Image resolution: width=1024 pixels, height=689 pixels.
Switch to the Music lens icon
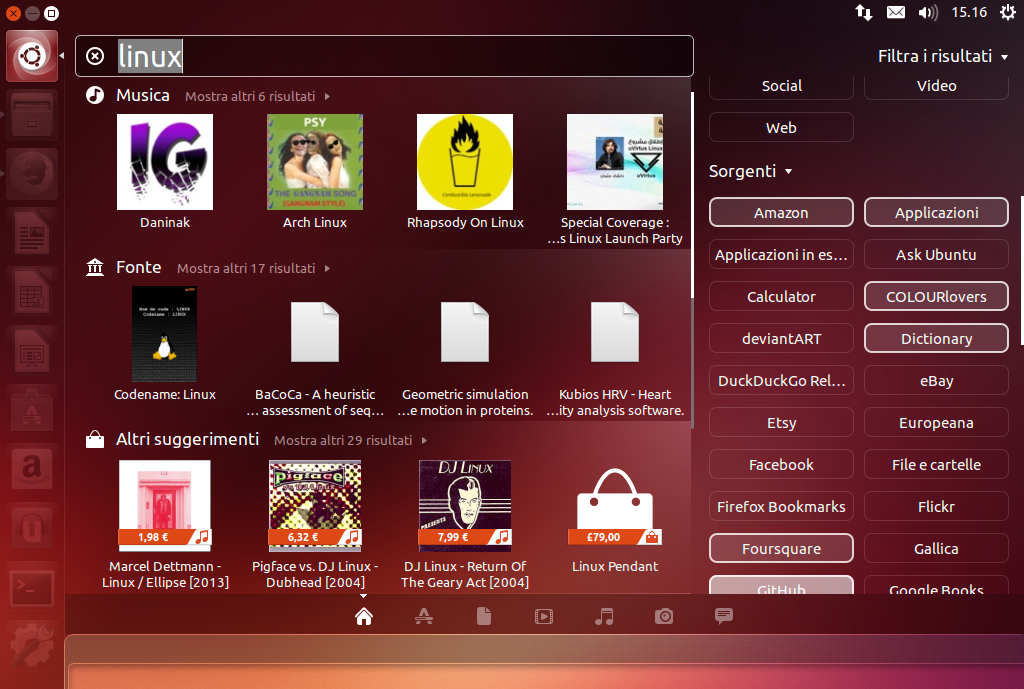604,616
